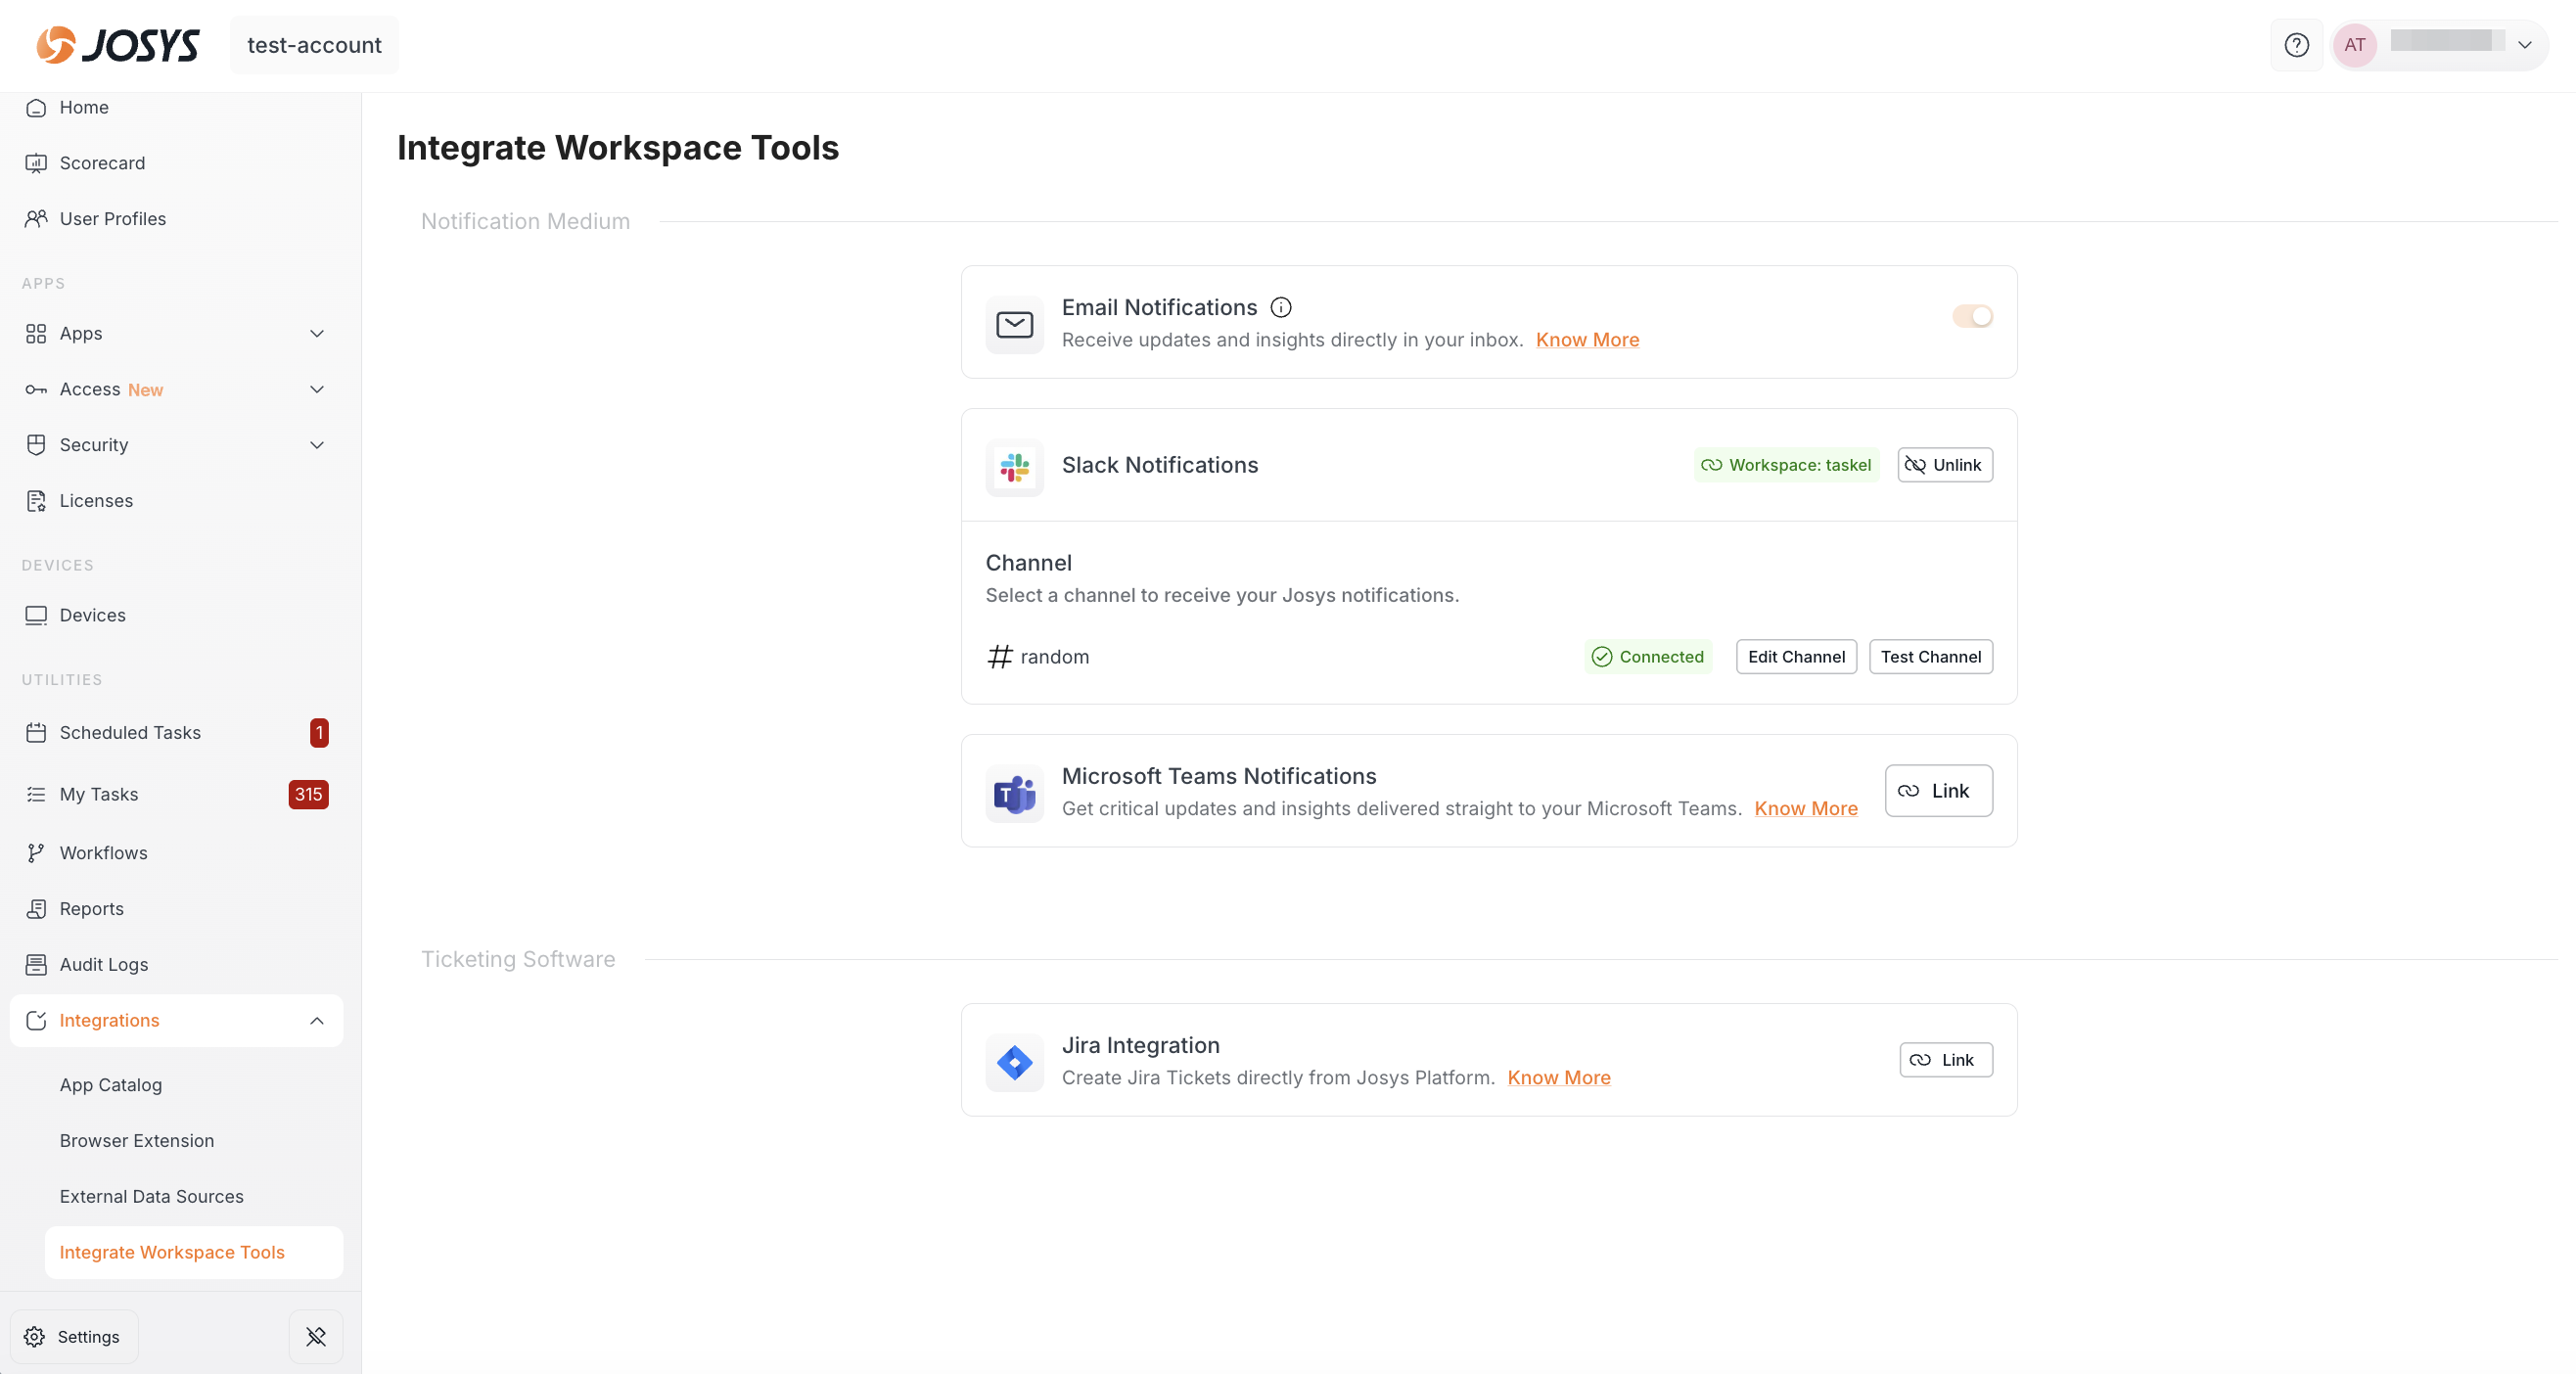The height and width of the screenshot is (1374, 2576).
Task: Unlink the Slack workspace
Action: [x=1944, y=465]
